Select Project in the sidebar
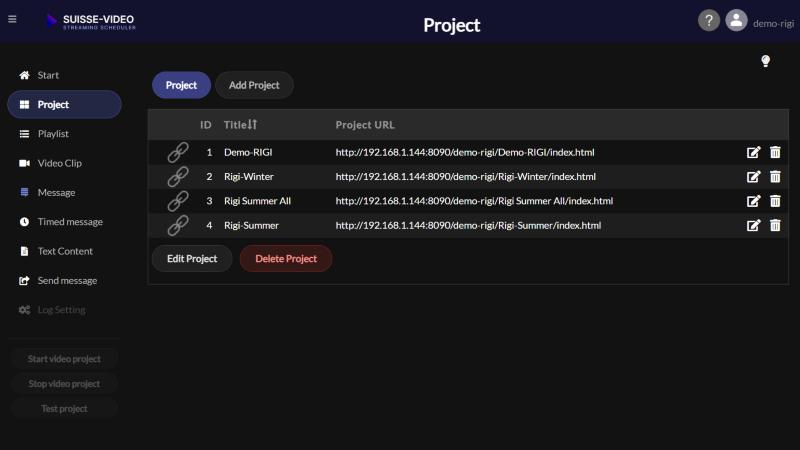The image size is (800, 450). pyautogui.click(x=64, y=105)
